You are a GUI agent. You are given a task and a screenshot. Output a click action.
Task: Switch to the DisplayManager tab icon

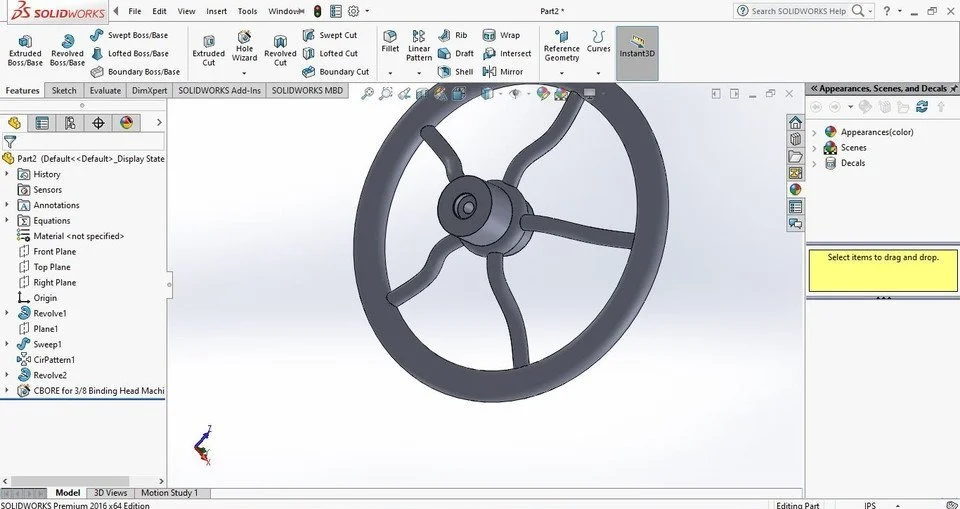coord(126,123)
